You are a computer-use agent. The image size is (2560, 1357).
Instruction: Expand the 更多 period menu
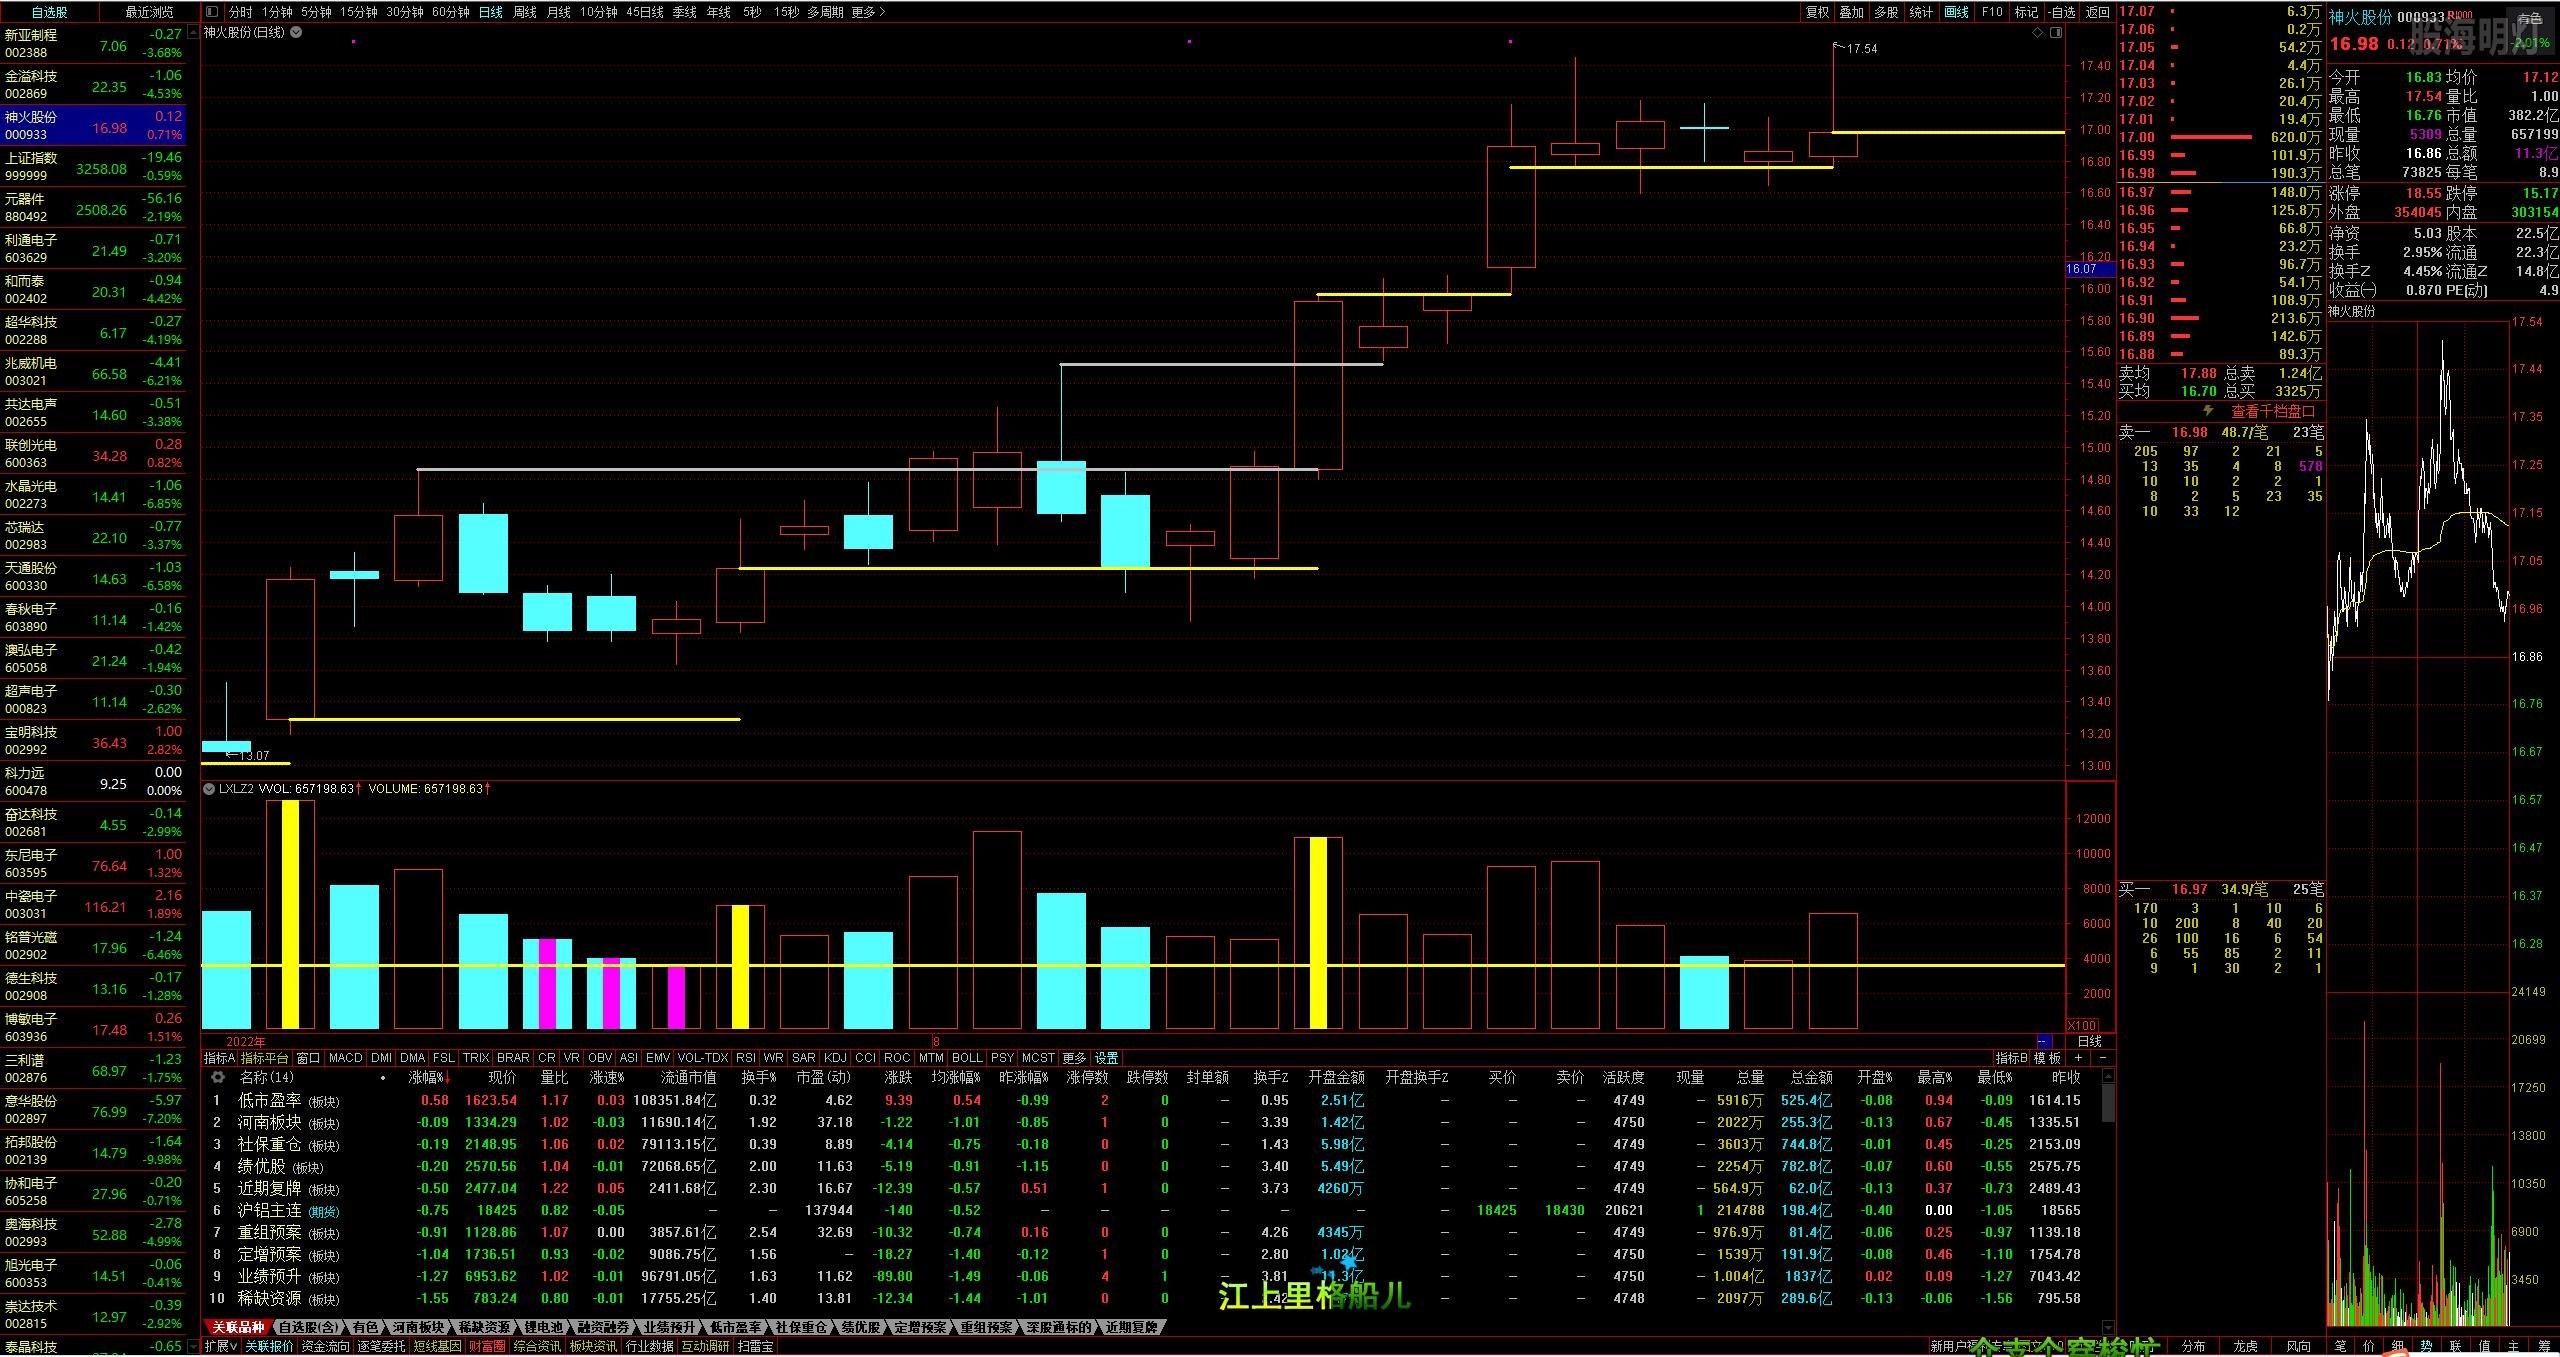868,12
